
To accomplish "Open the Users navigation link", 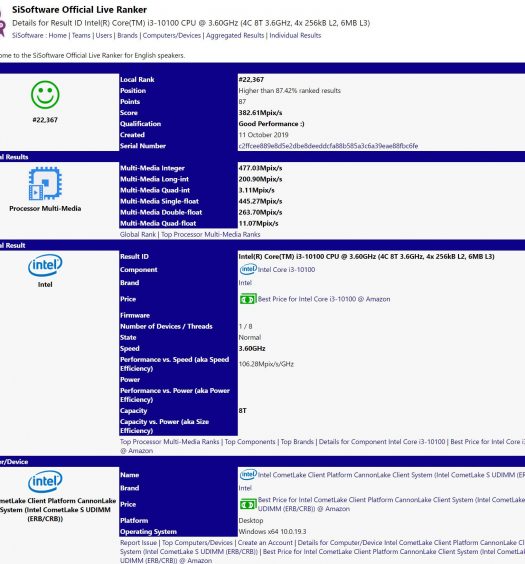I will pyautogui.click(x=104, y=35).
